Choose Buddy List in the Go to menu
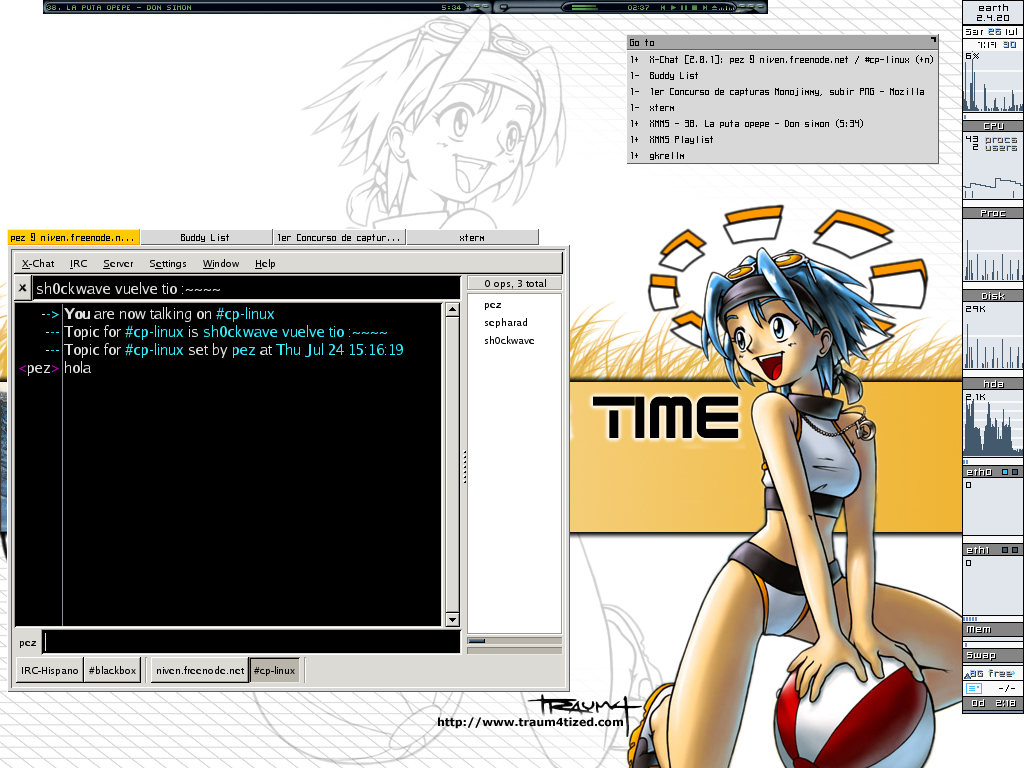The width and height of the screenshot is (1024, 768). click(782, 76)
